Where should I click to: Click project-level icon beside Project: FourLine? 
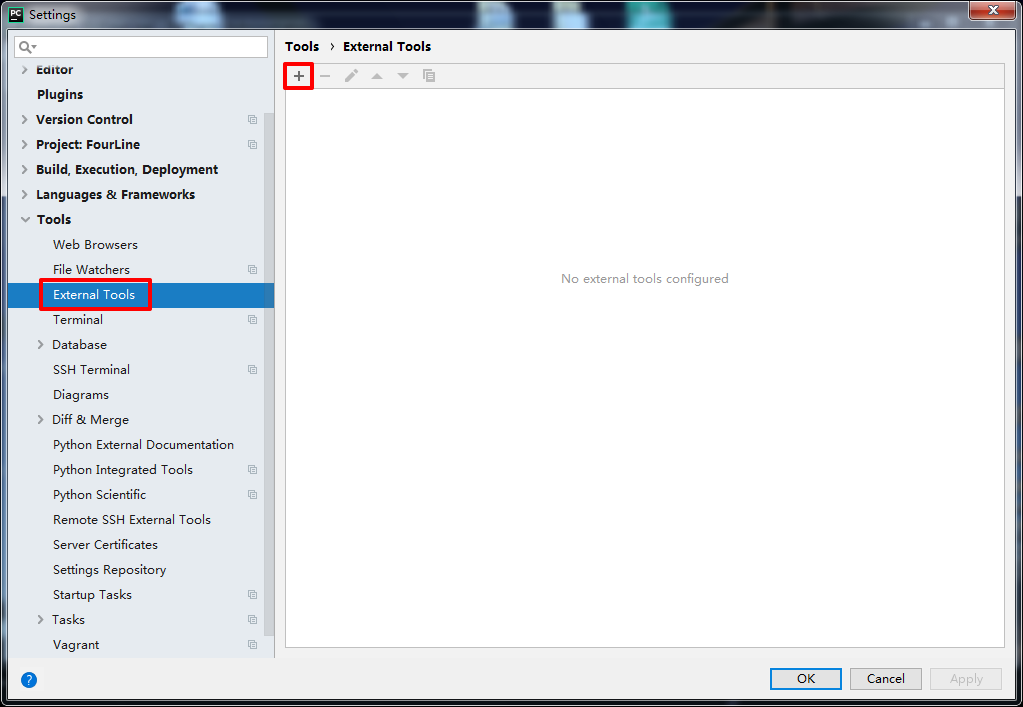point(252,145)
